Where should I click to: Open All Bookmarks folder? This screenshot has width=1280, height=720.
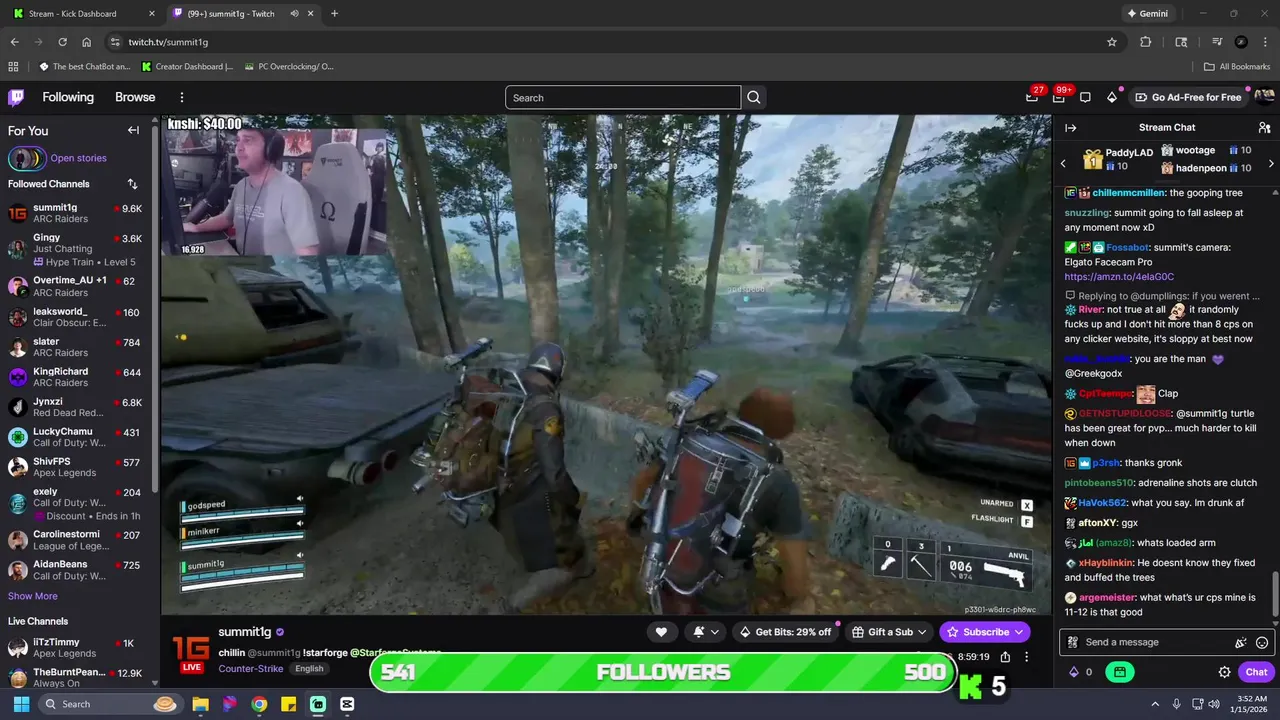click(1236, 67)
